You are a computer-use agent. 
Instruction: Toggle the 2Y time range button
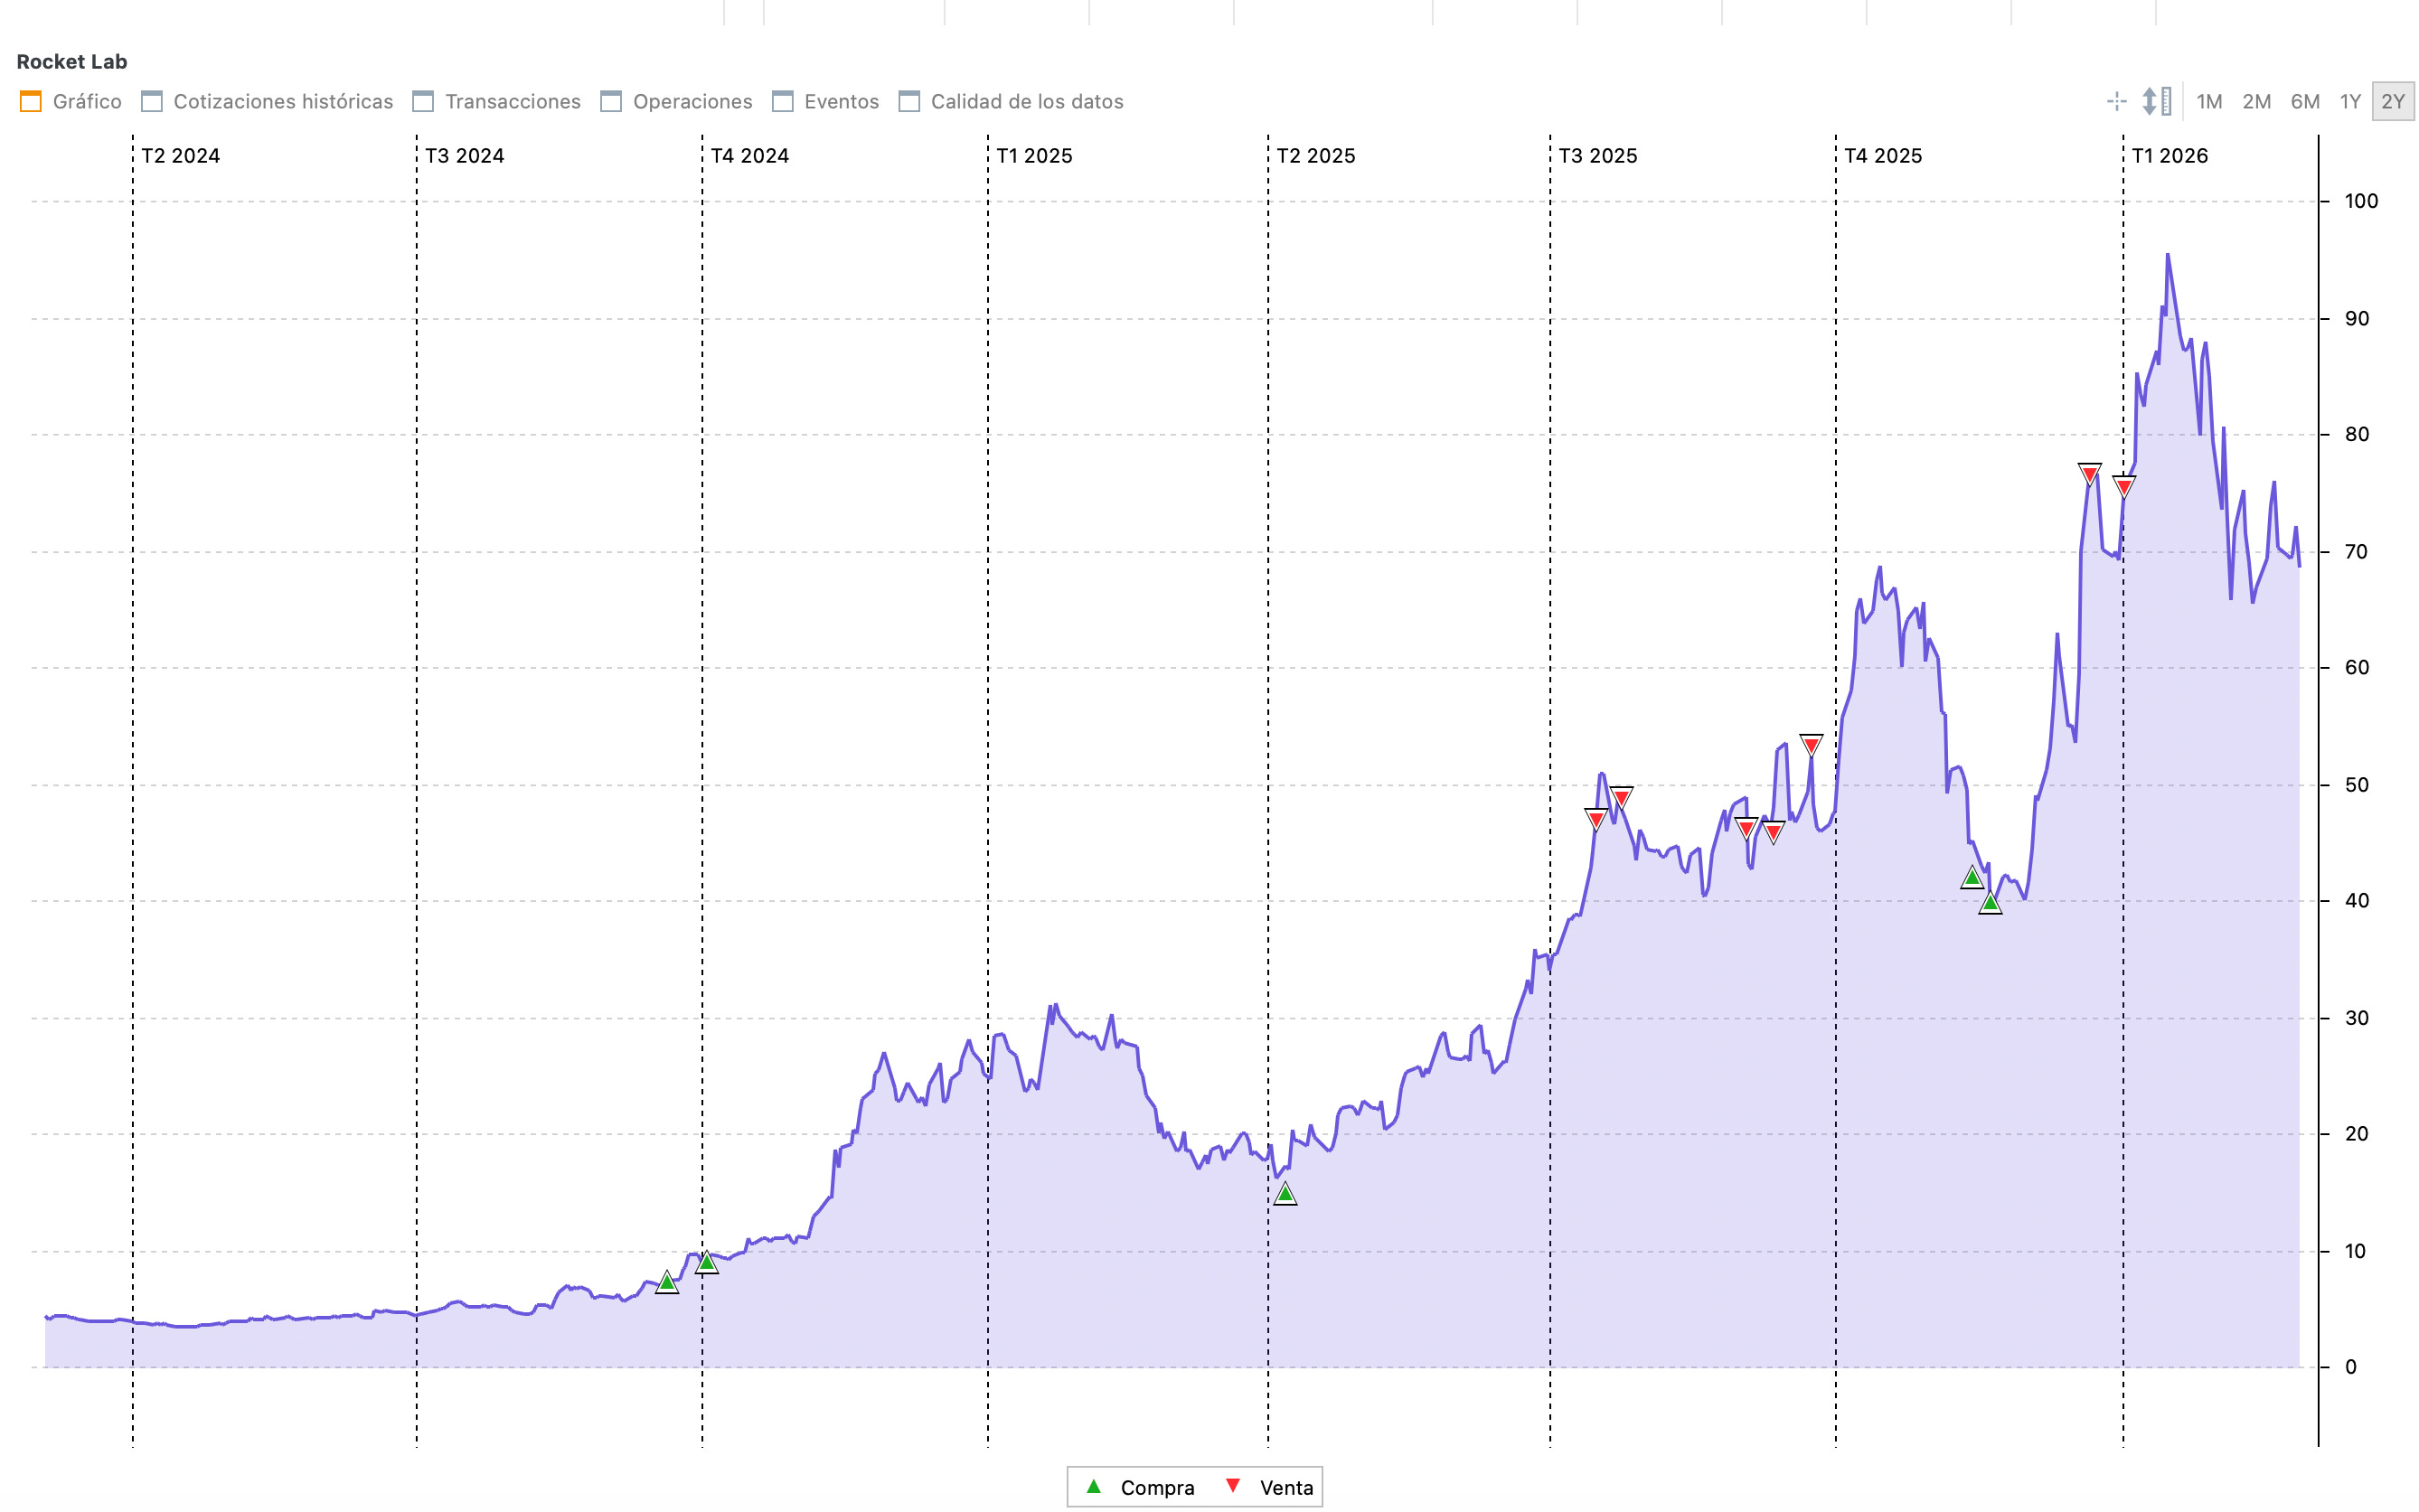click(x=2392, y=101)
